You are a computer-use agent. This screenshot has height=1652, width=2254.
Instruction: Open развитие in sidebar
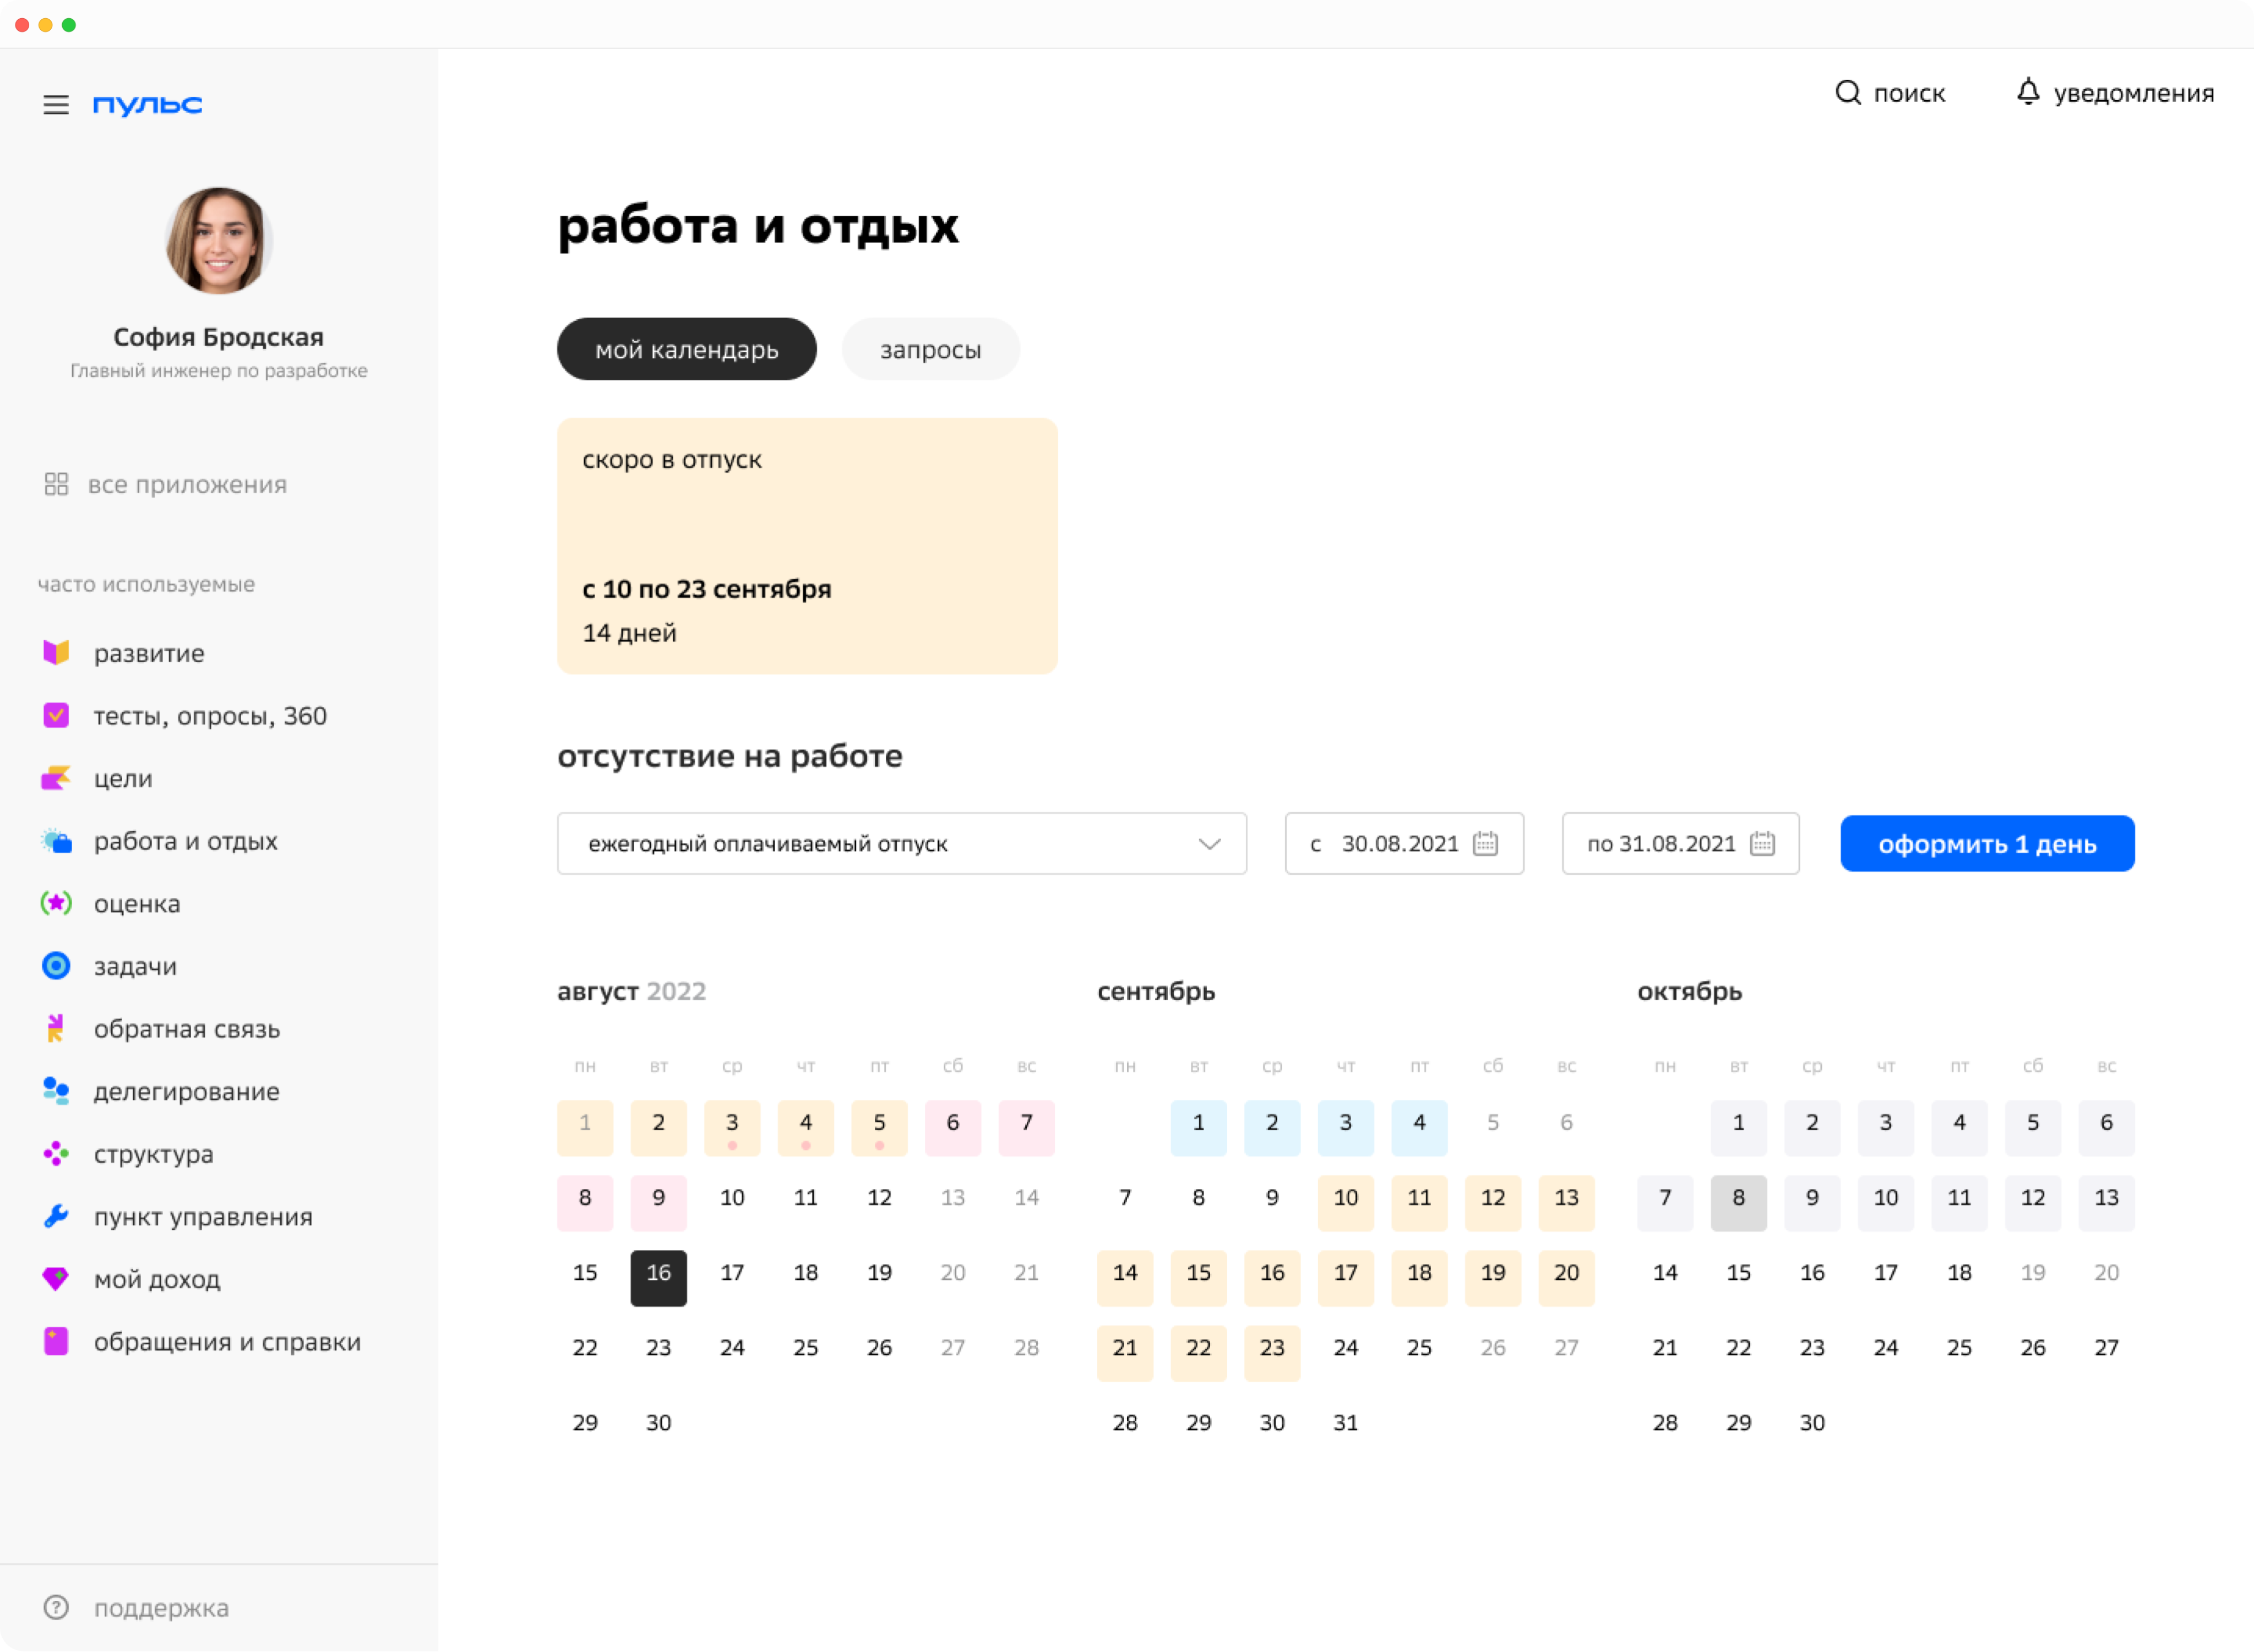(148, 653)
